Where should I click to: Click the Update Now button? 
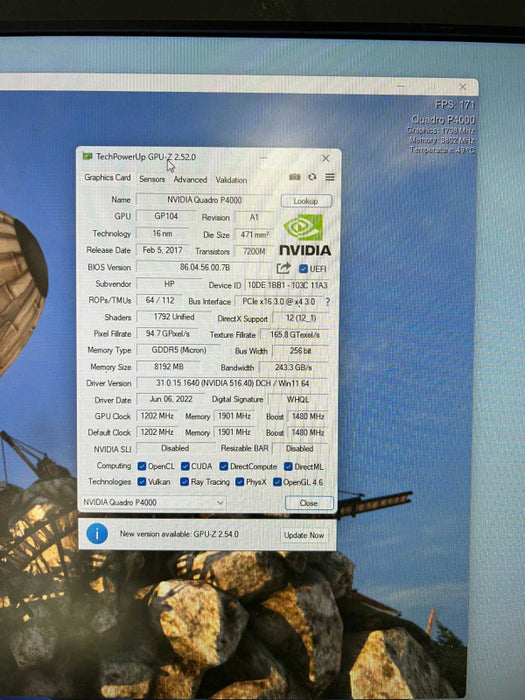pos(304,535)
